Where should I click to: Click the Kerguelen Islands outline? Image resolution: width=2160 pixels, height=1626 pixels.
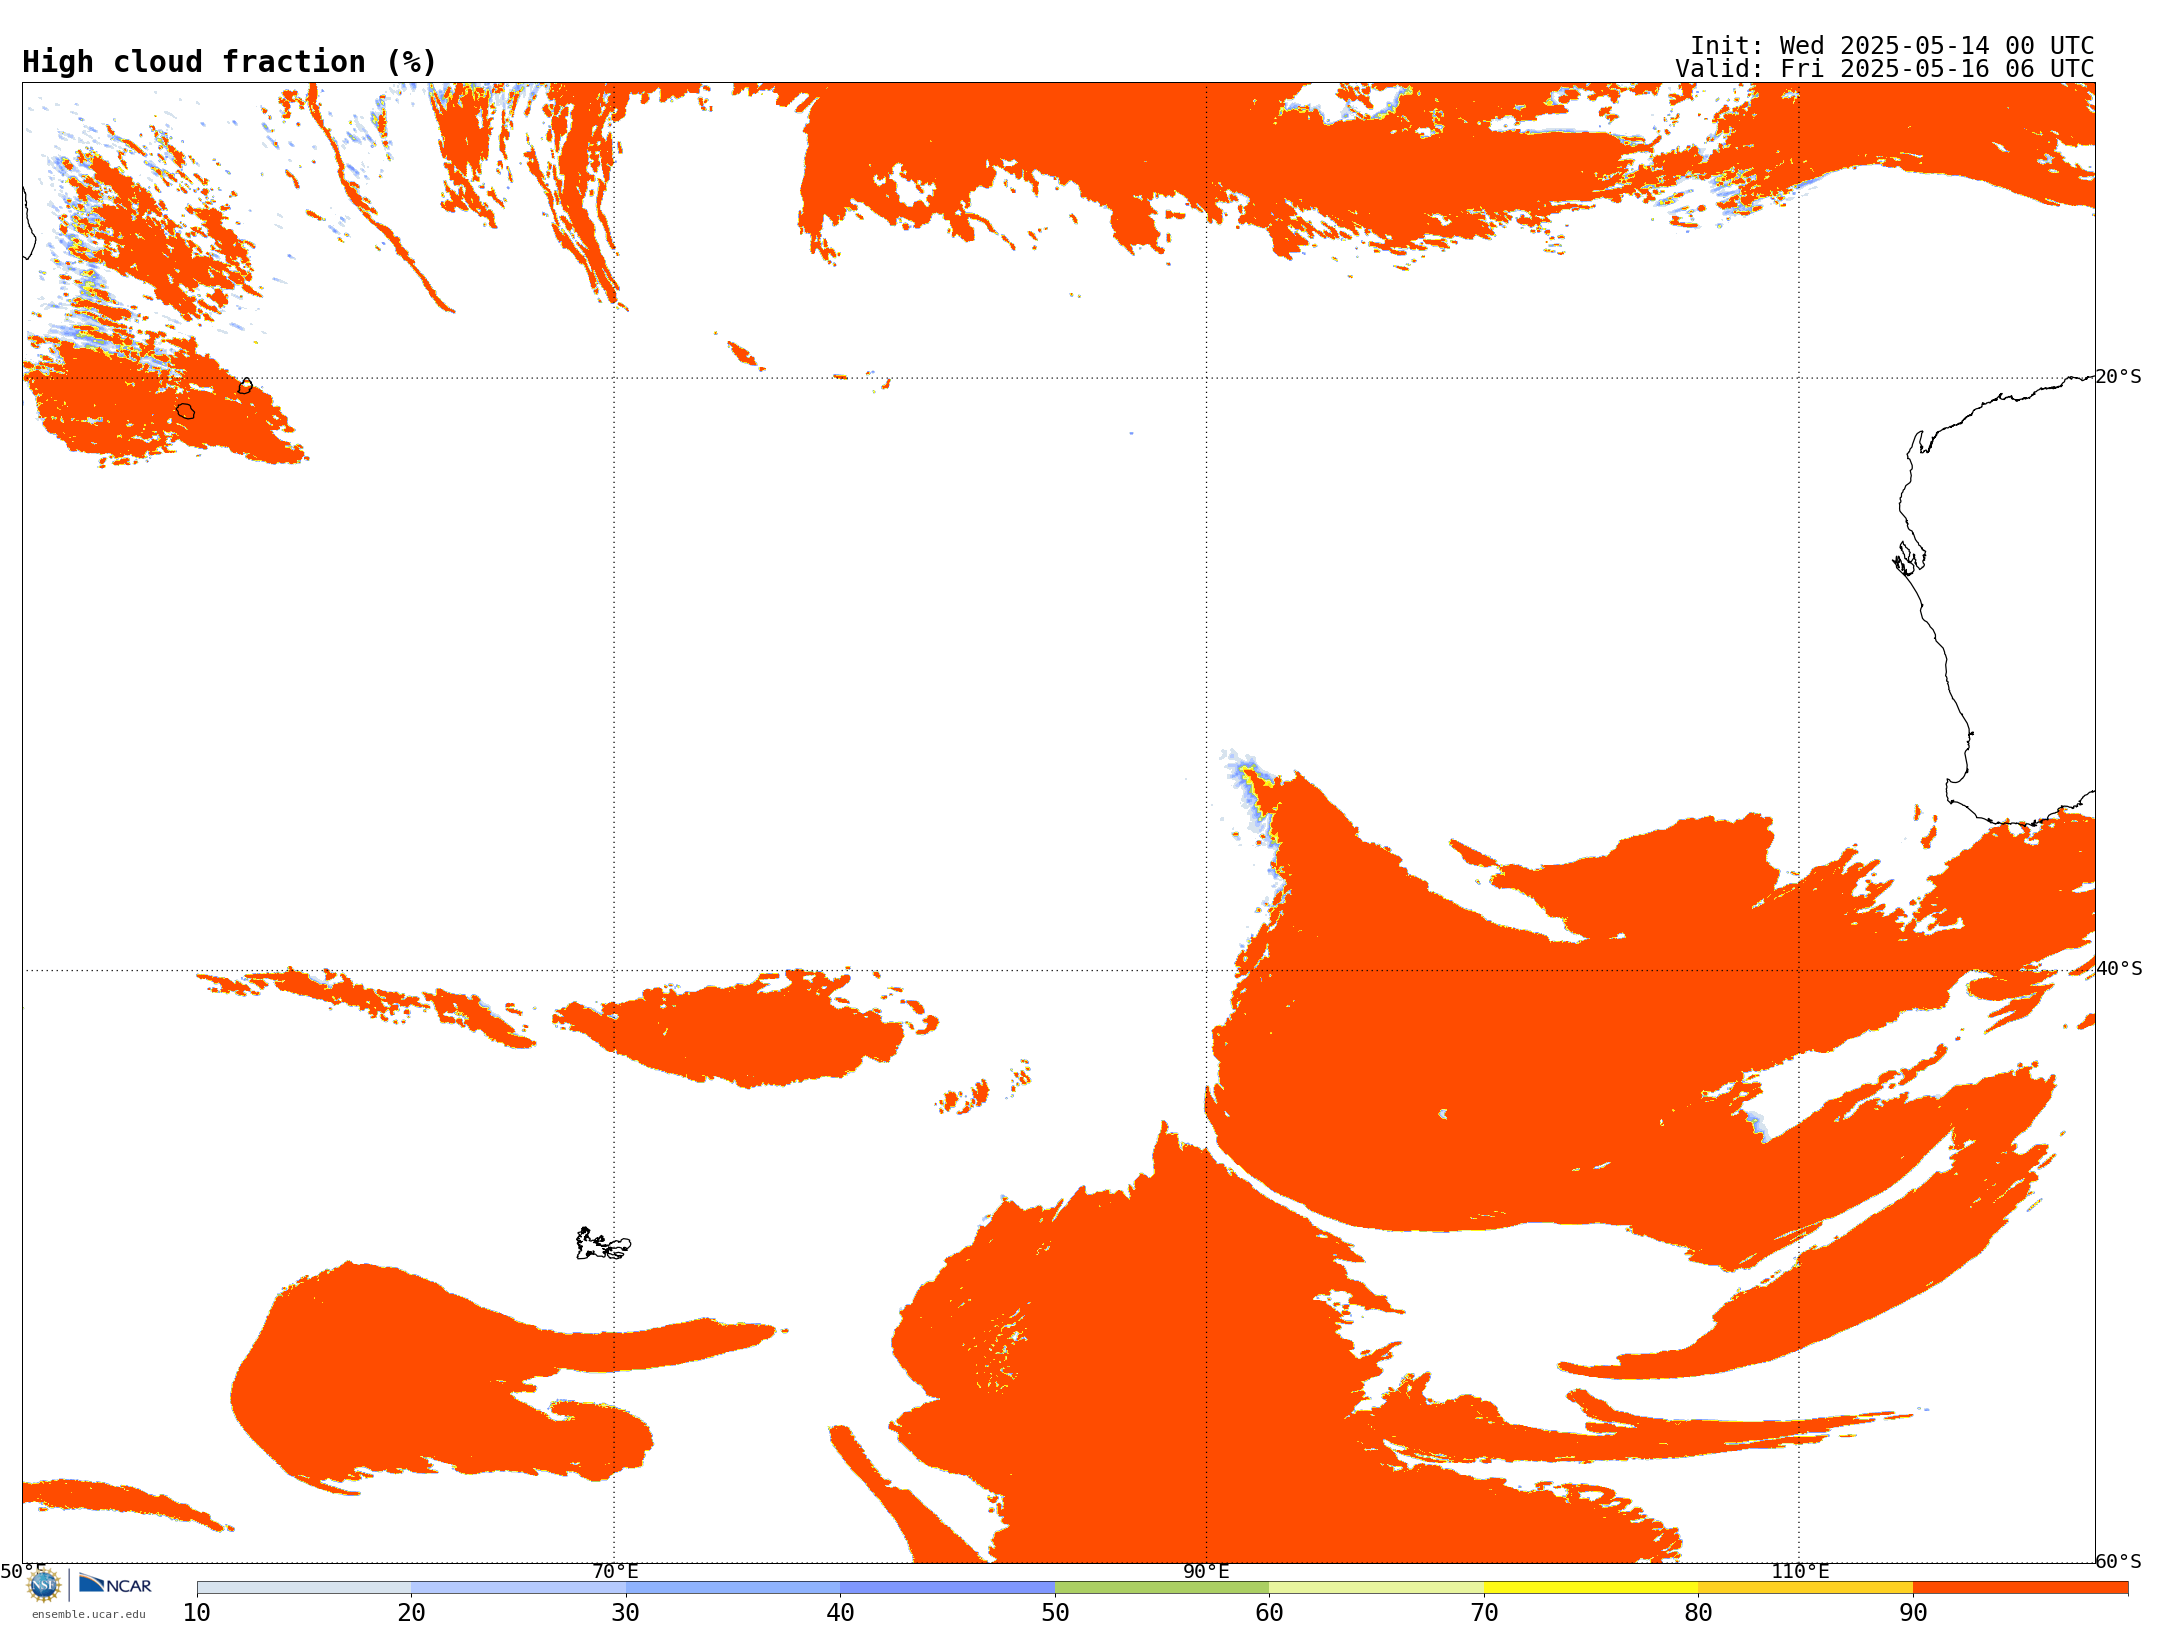(603, 1244)
